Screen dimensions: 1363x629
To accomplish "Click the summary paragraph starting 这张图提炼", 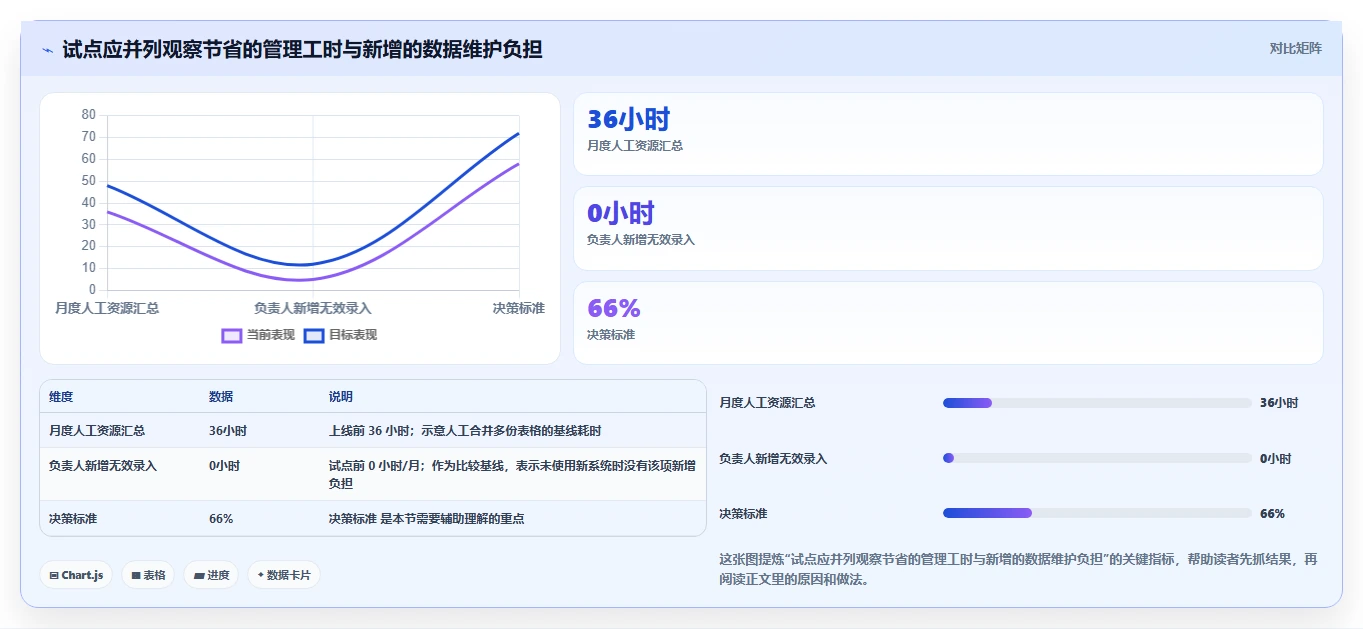I will (1019, 569).
